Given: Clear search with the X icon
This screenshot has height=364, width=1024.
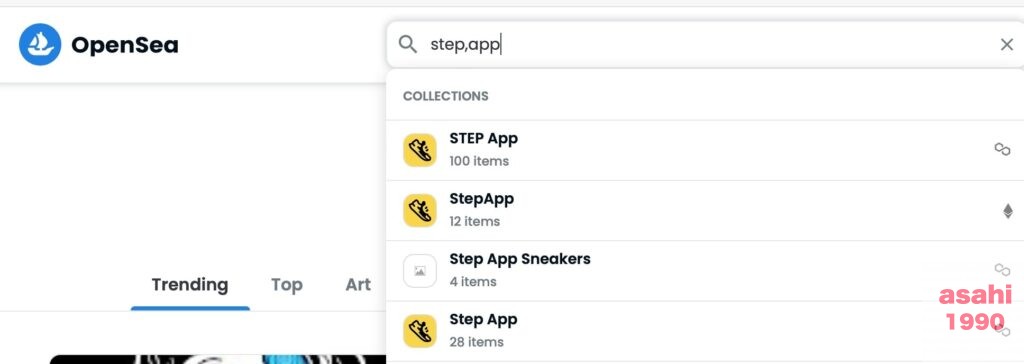Looking at the screenshot, I should [1006, 44].
